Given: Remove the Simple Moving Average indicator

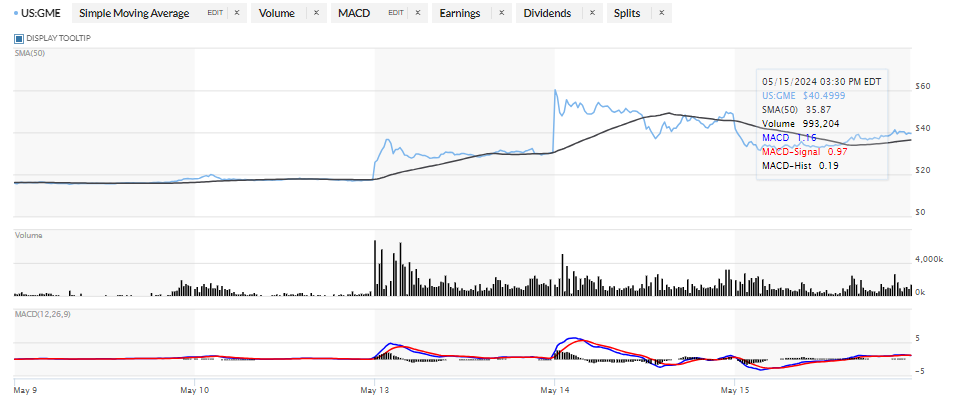Looking at the screenshot, I should 237,13.
